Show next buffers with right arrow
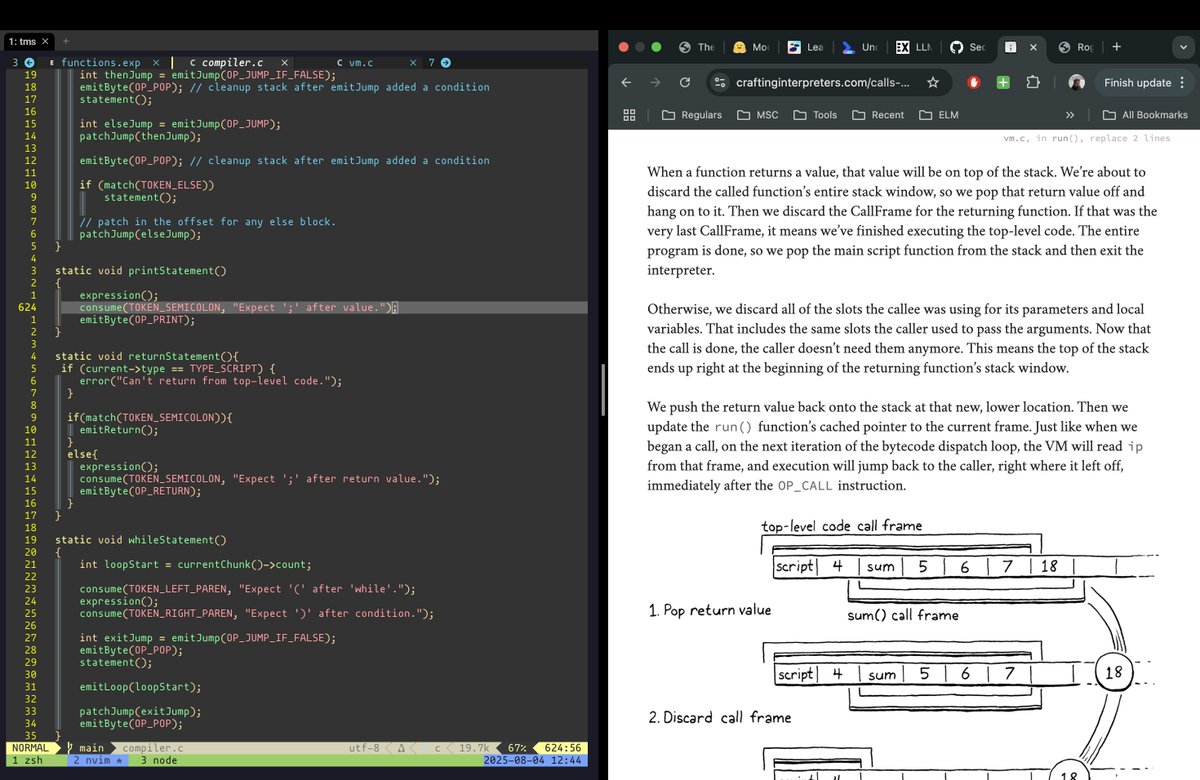Screen dimensions: 1200x780 pos(445,63)
